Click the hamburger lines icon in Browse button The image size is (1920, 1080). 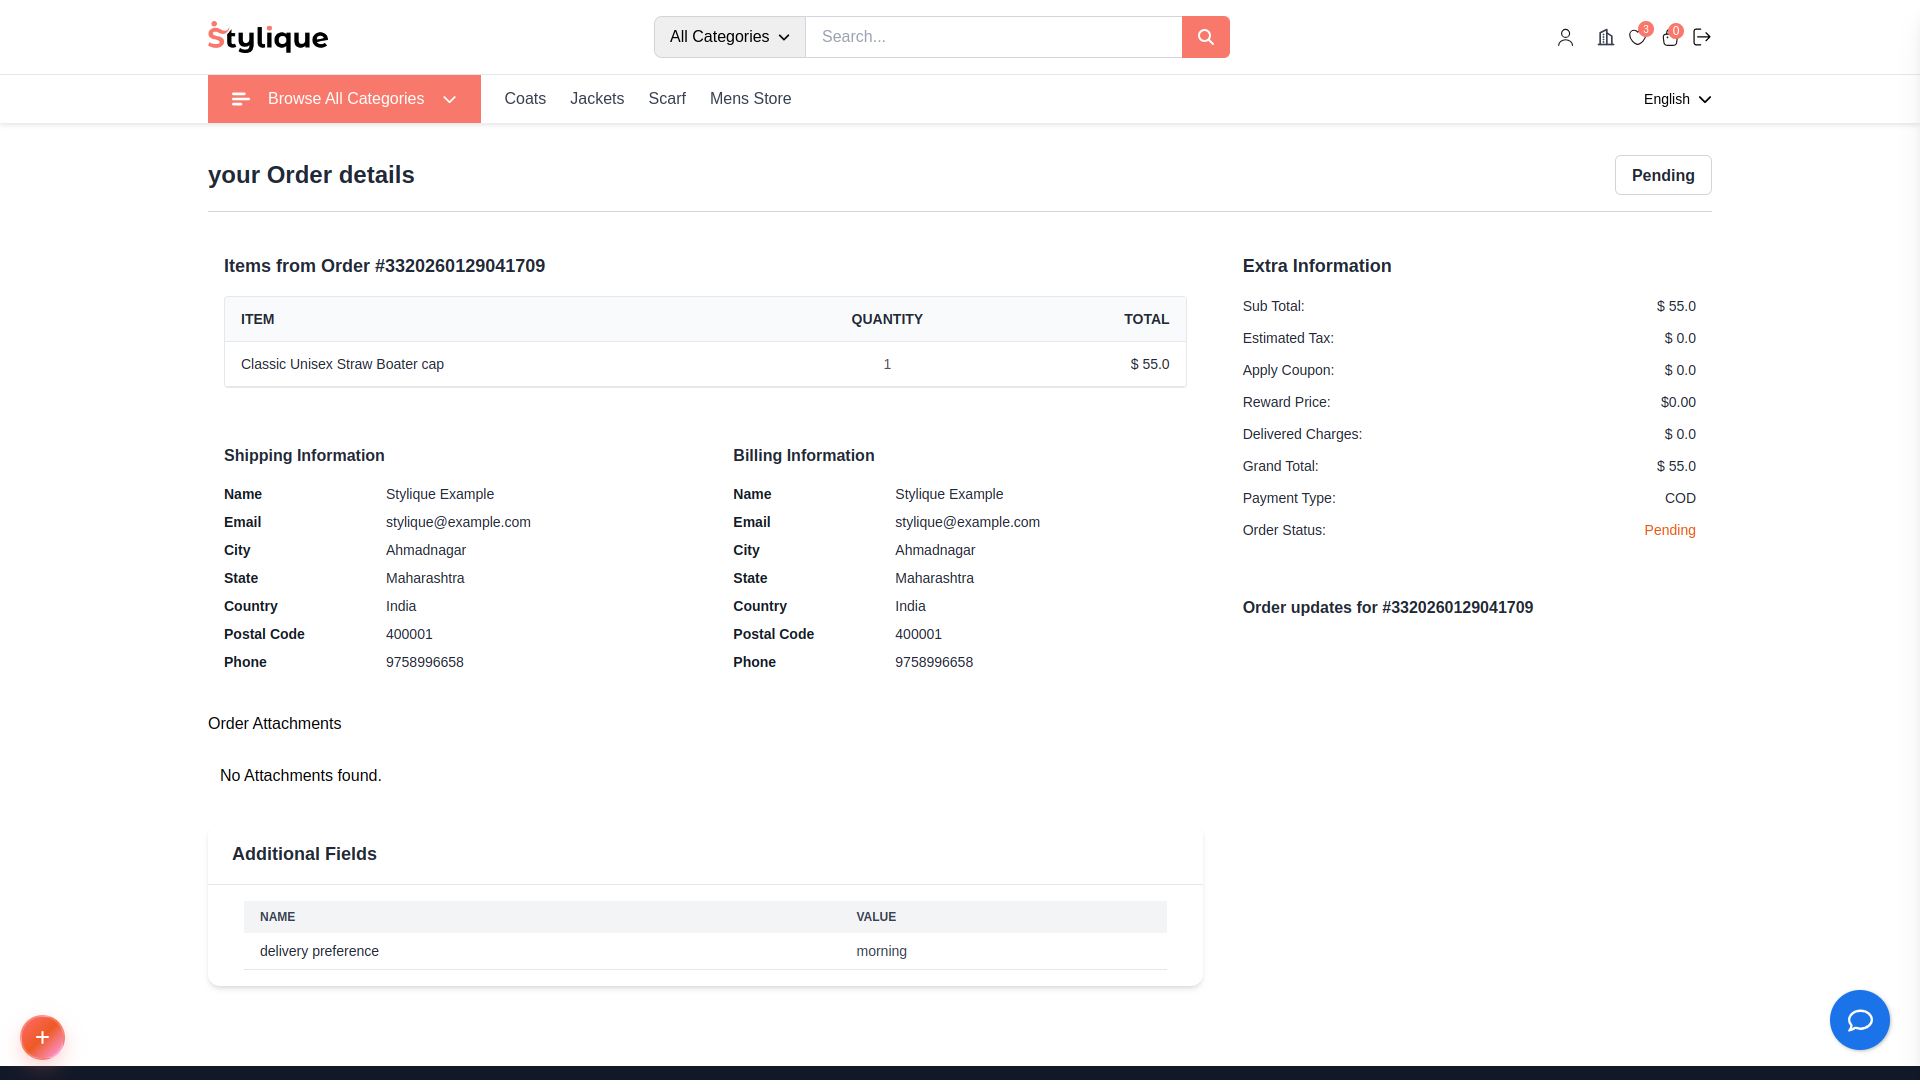click(240, 99)
